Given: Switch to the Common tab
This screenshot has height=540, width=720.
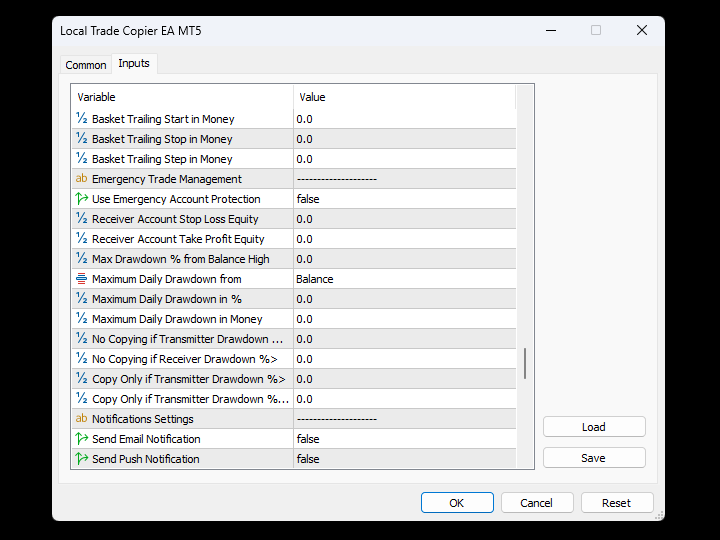Looking at the screenshot, I should [x=86, y=65].
